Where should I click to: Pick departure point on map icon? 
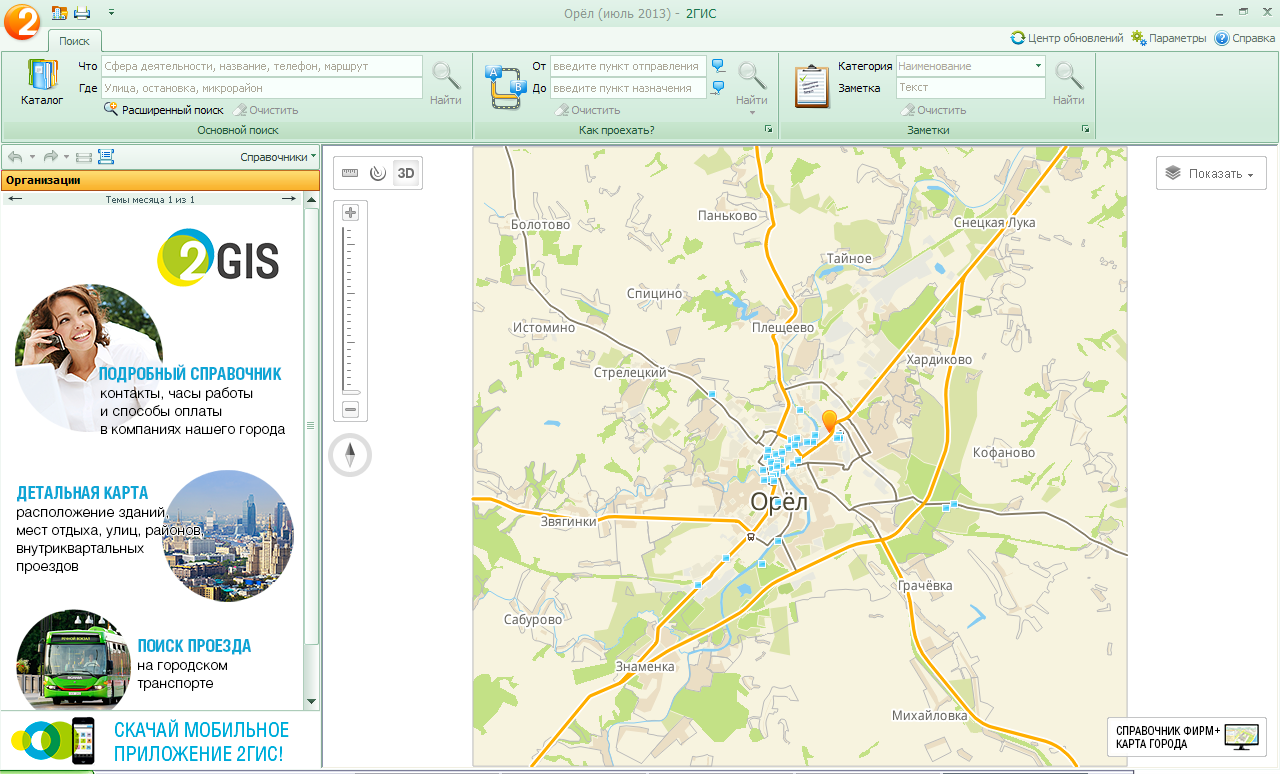tap(718, 66)
